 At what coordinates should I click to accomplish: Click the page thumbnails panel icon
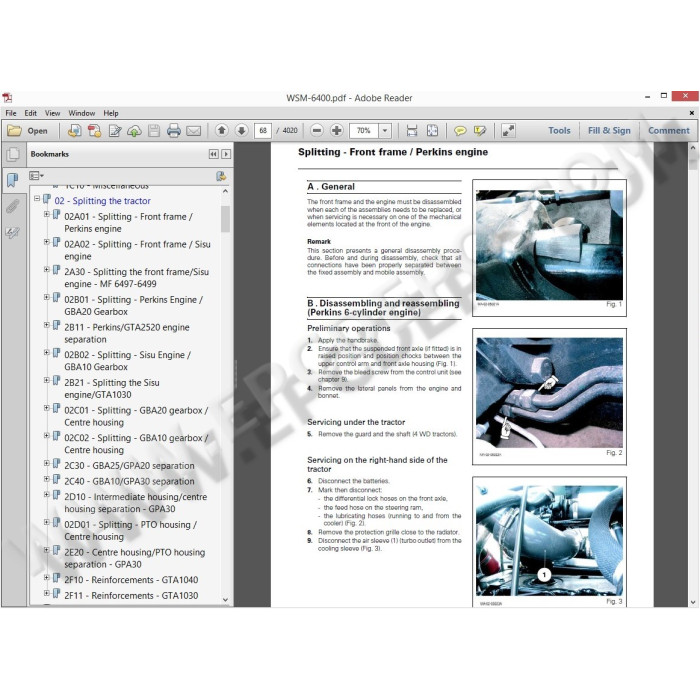click(13, 154)
